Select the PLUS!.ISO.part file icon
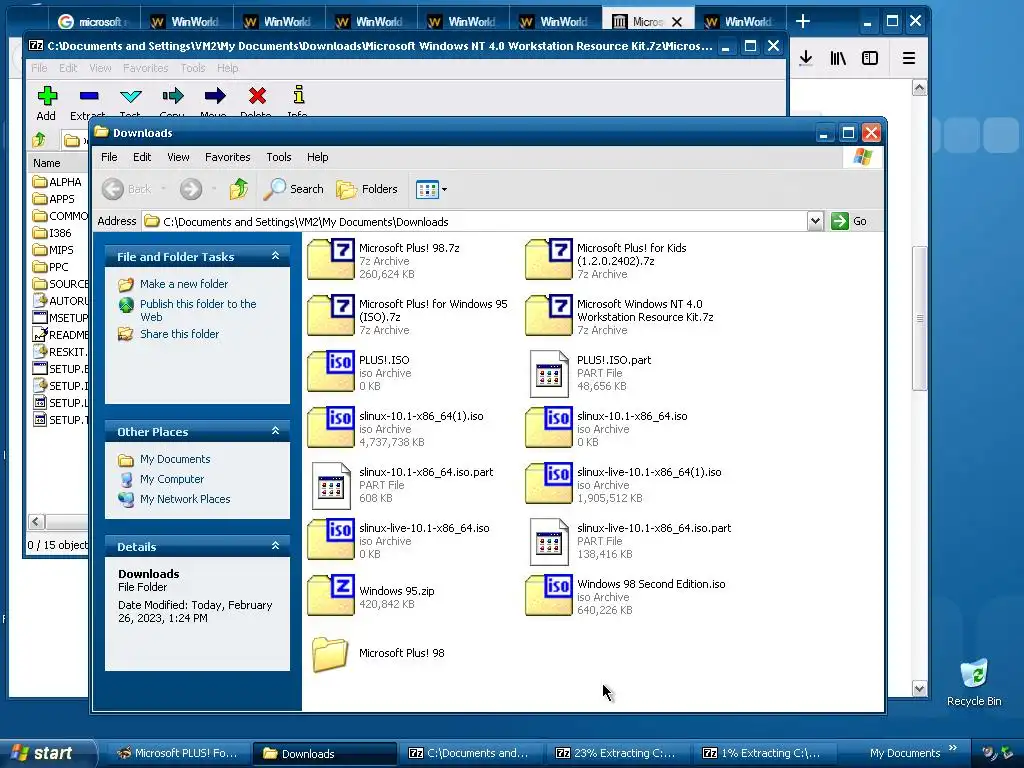 click(549, 373)
